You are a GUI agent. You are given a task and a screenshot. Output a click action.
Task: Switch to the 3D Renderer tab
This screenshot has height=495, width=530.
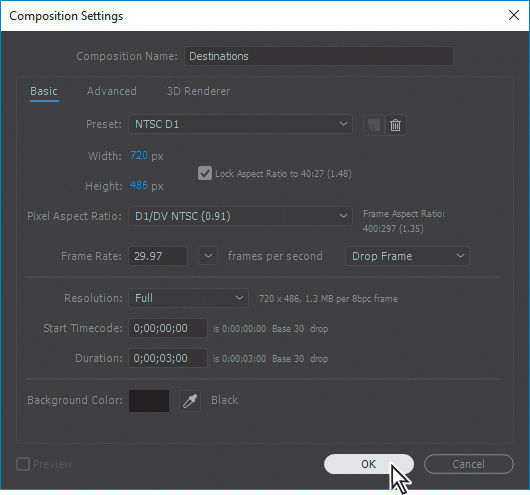[199, 91]
